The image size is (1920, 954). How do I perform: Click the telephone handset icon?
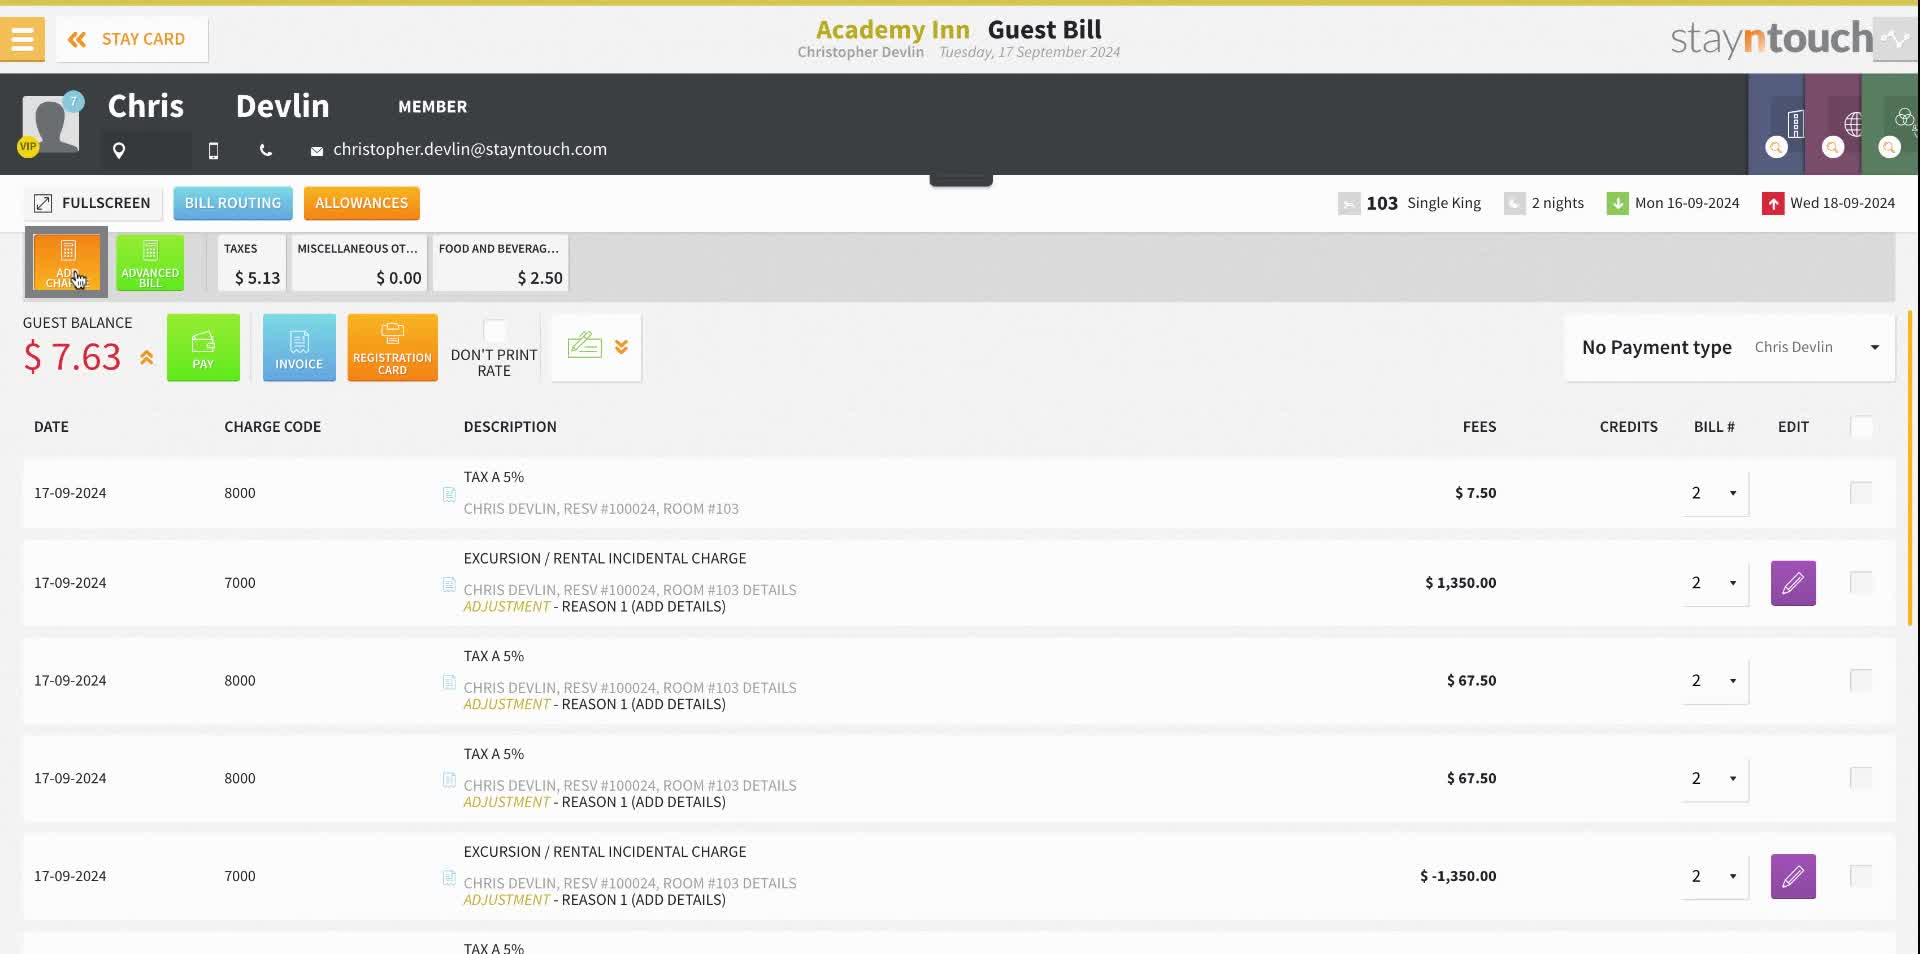point(265,150)
